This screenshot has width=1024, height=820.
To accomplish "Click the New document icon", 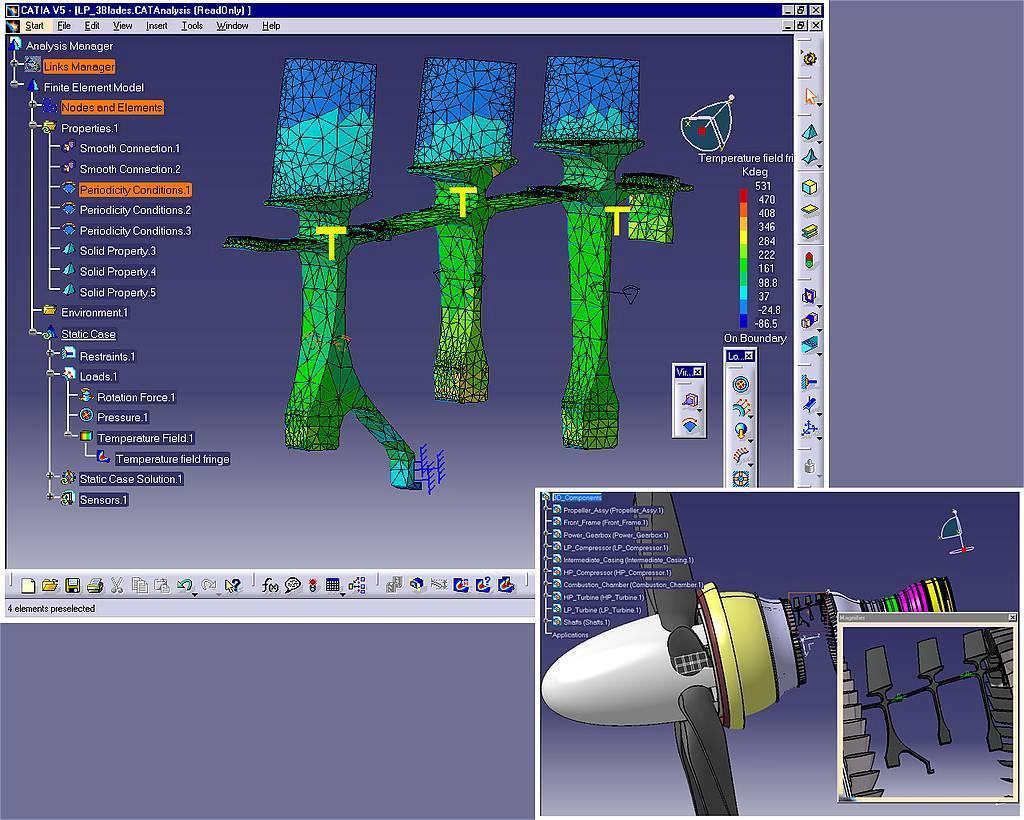I will point(27,585).
